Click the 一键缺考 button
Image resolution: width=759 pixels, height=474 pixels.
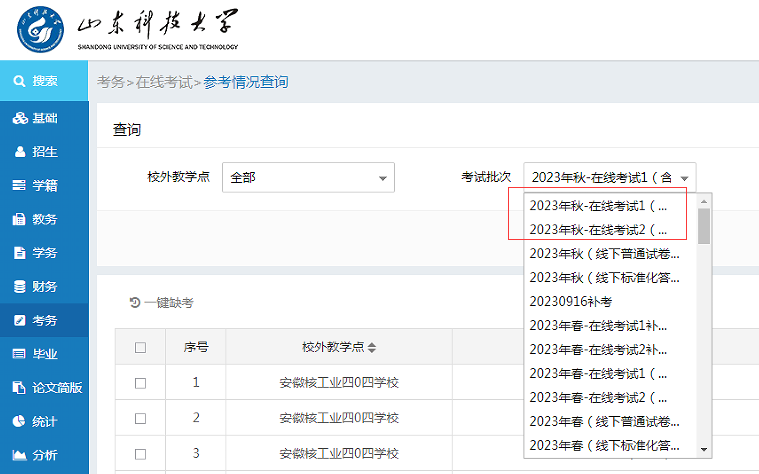(162, 303)
